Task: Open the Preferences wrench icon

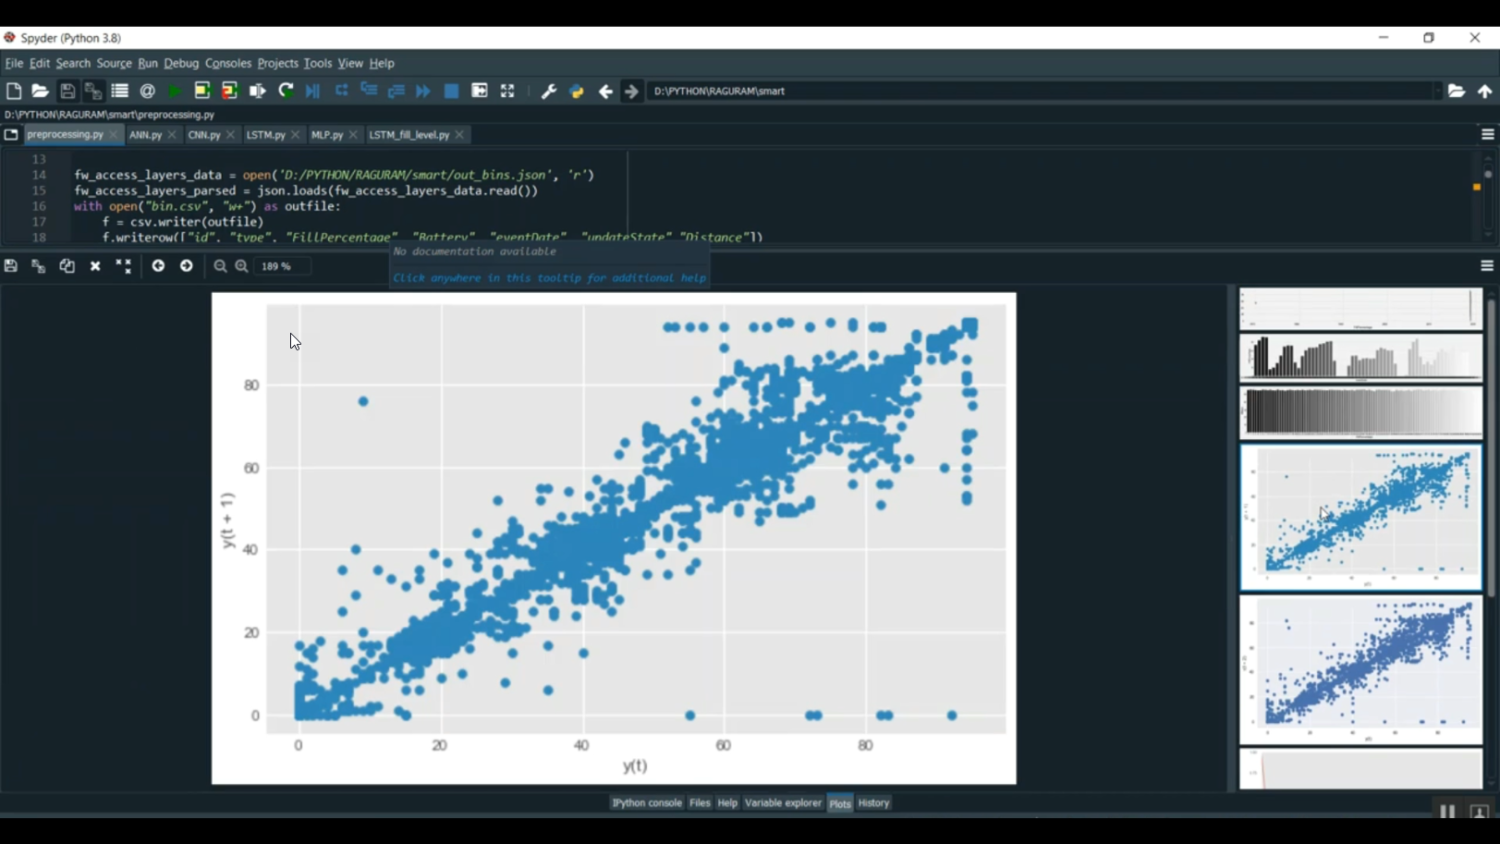Action: 549,91
